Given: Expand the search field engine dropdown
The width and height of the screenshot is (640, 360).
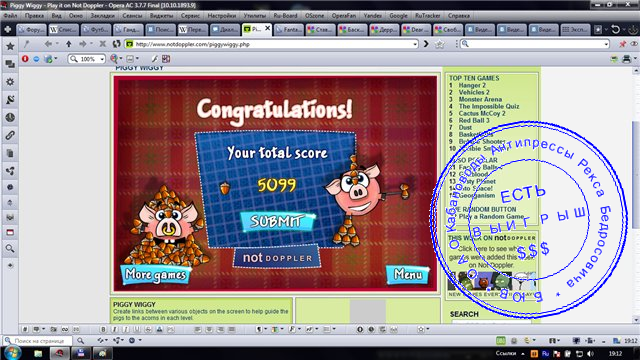Looking at the screenshot, I should (x=606, y=44).
